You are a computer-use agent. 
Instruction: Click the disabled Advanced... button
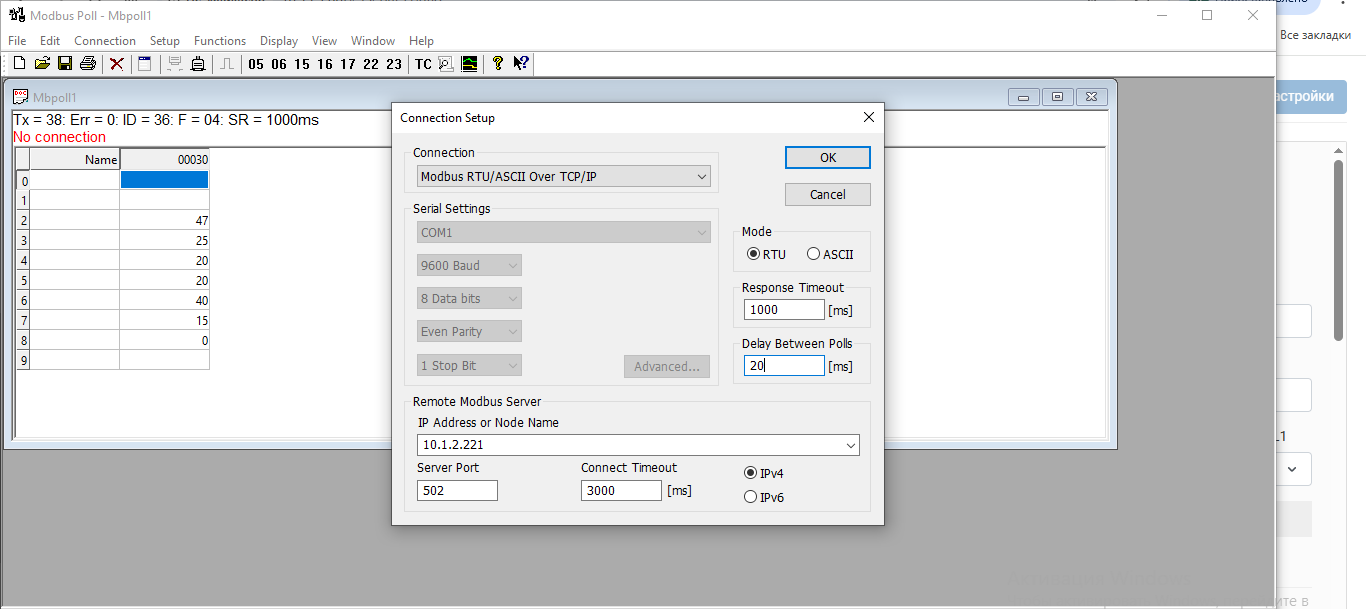click(x=667, y=366)
